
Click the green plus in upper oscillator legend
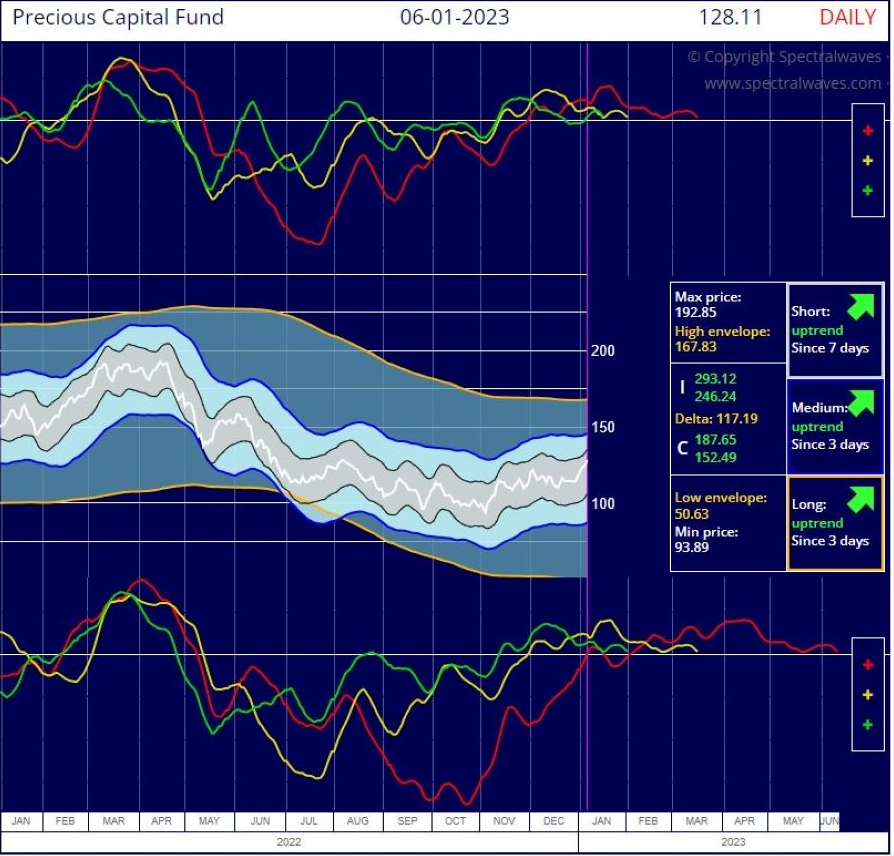(x=867, y=191)
